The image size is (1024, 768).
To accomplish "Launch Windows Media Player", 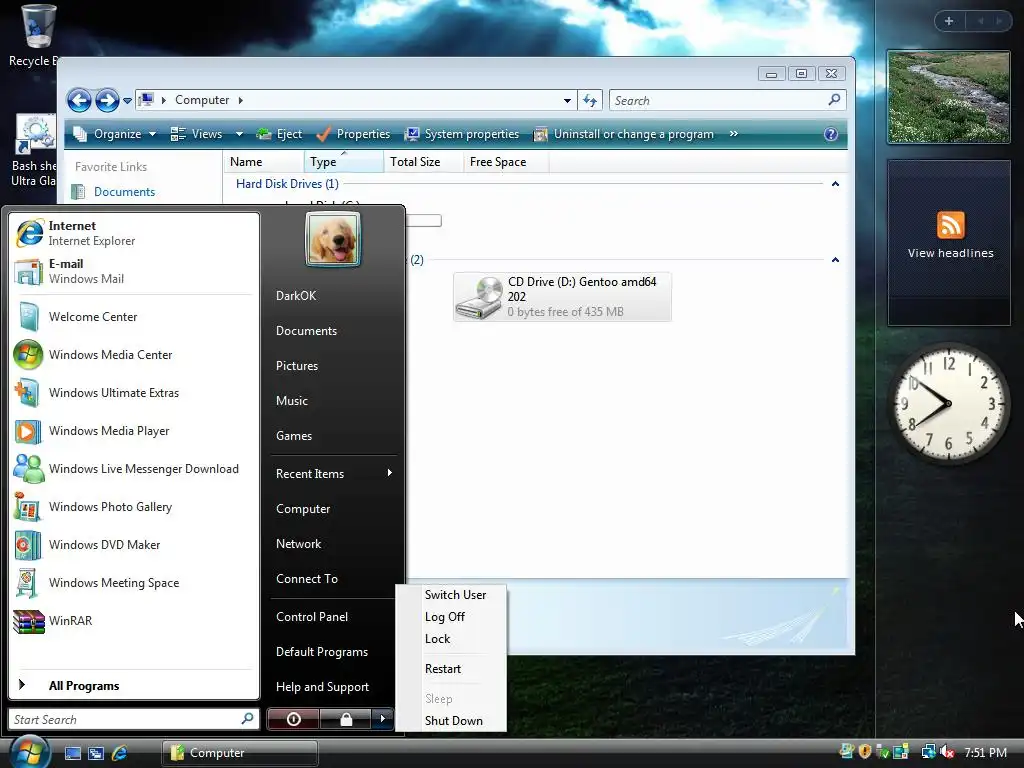I will pos(134,430).
